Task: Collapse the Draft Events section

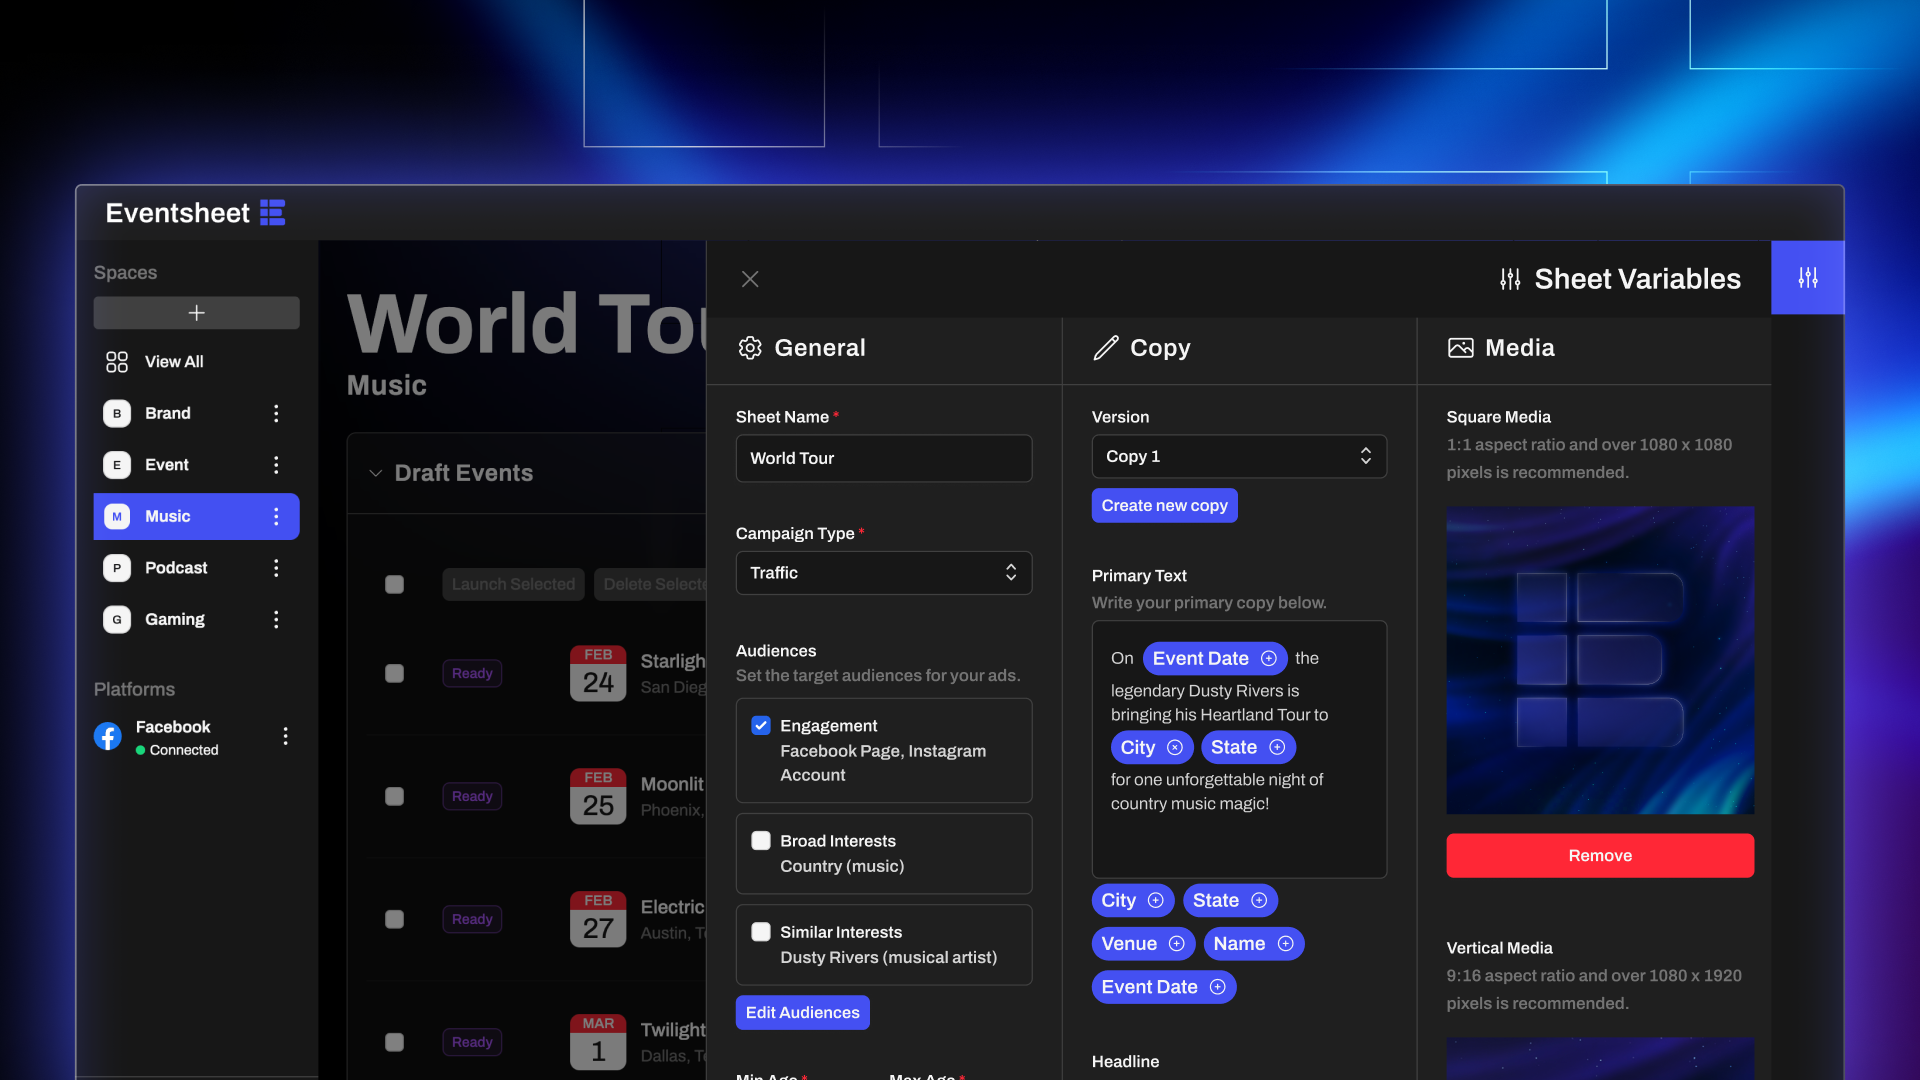Action: tap(376, 474)
